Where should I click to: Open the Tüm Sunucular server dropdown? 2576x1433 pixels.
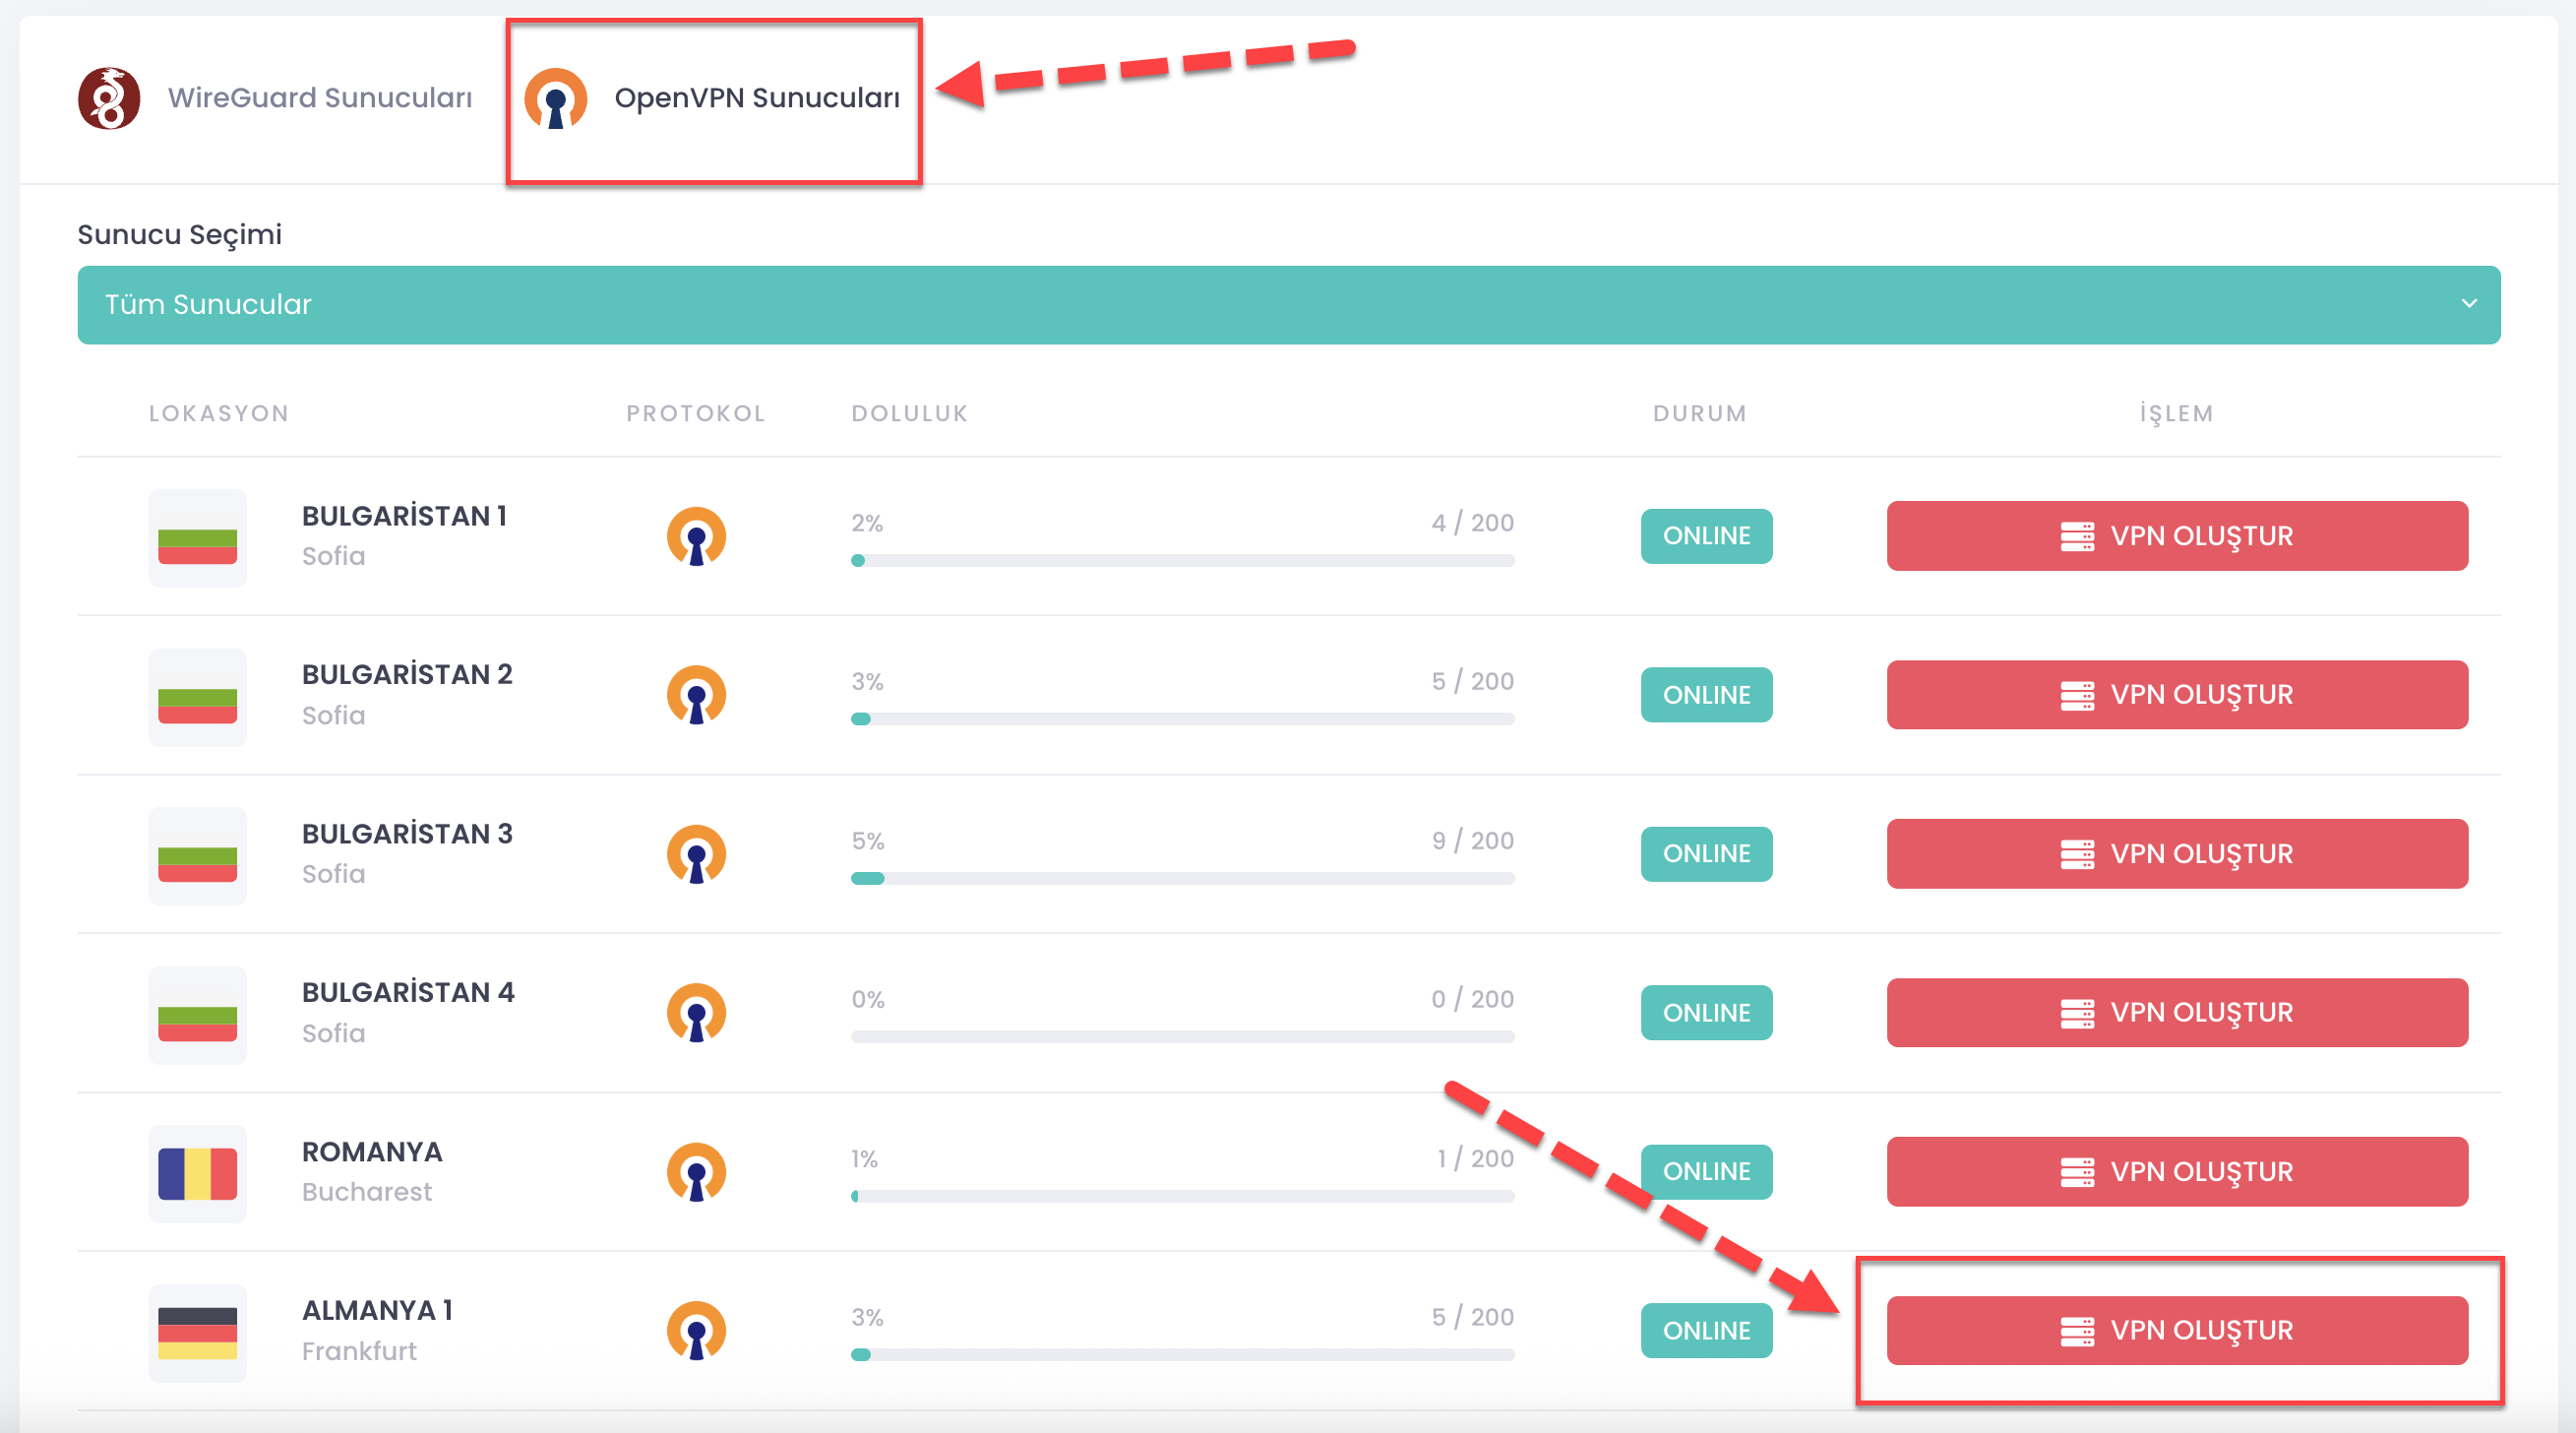coord(1288,305)
